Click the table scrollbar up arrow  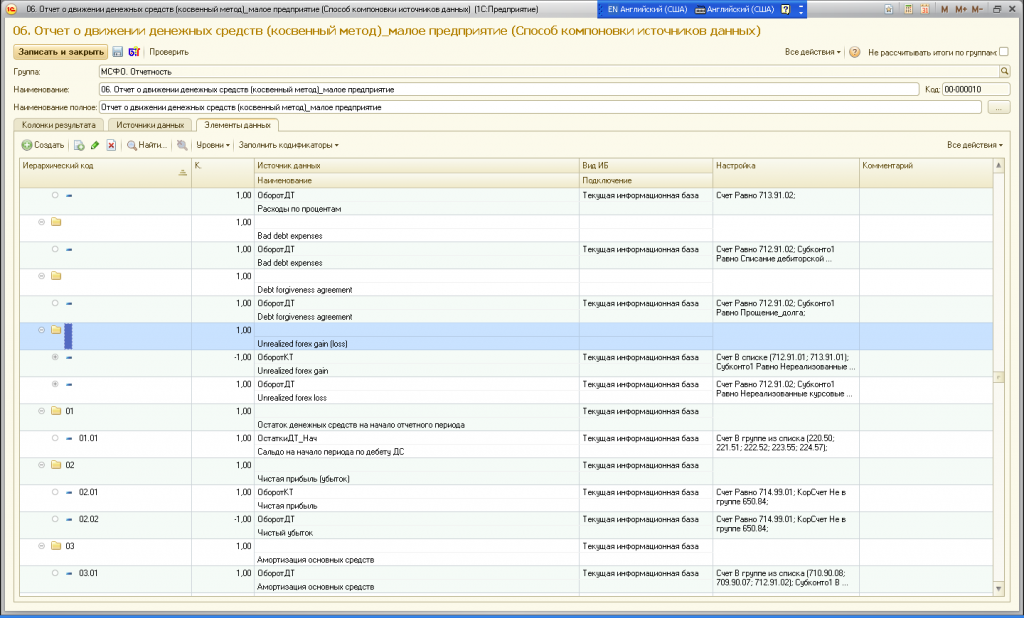coord(999,166)
